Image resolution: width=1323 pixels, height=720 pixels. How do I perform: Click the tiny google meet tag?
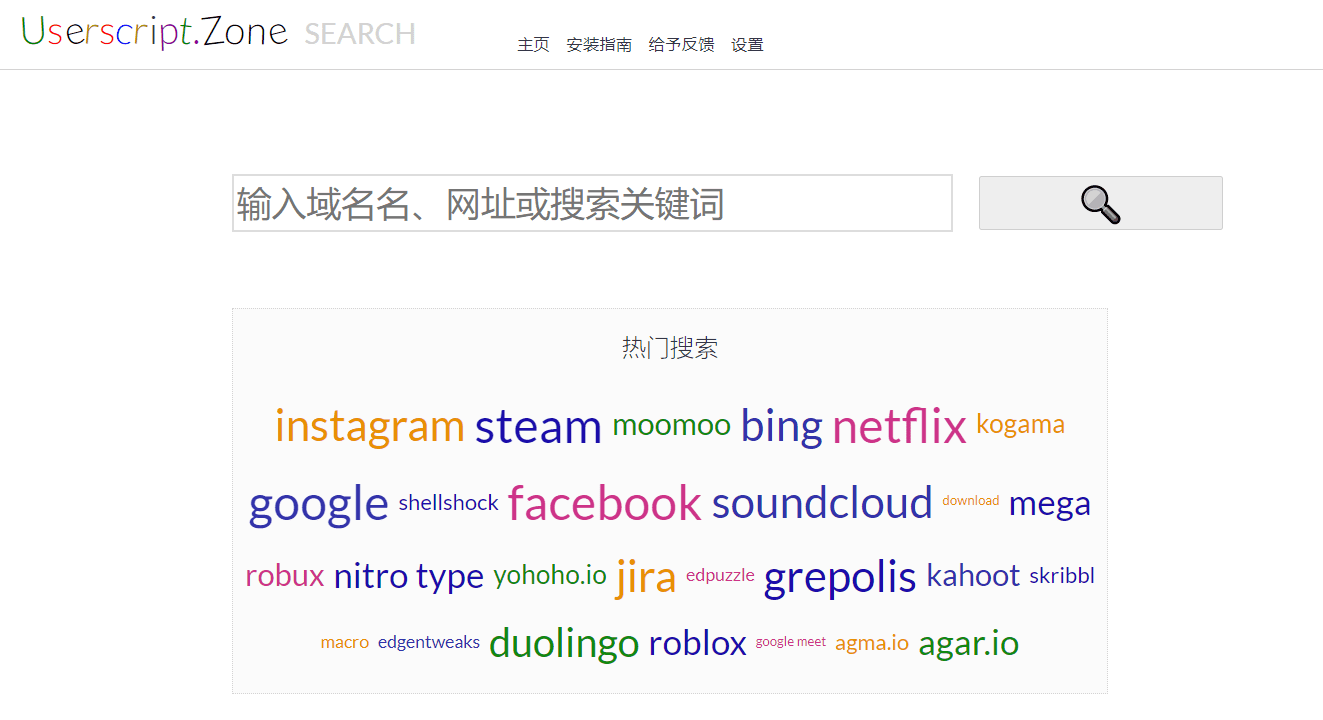point(790,642)
